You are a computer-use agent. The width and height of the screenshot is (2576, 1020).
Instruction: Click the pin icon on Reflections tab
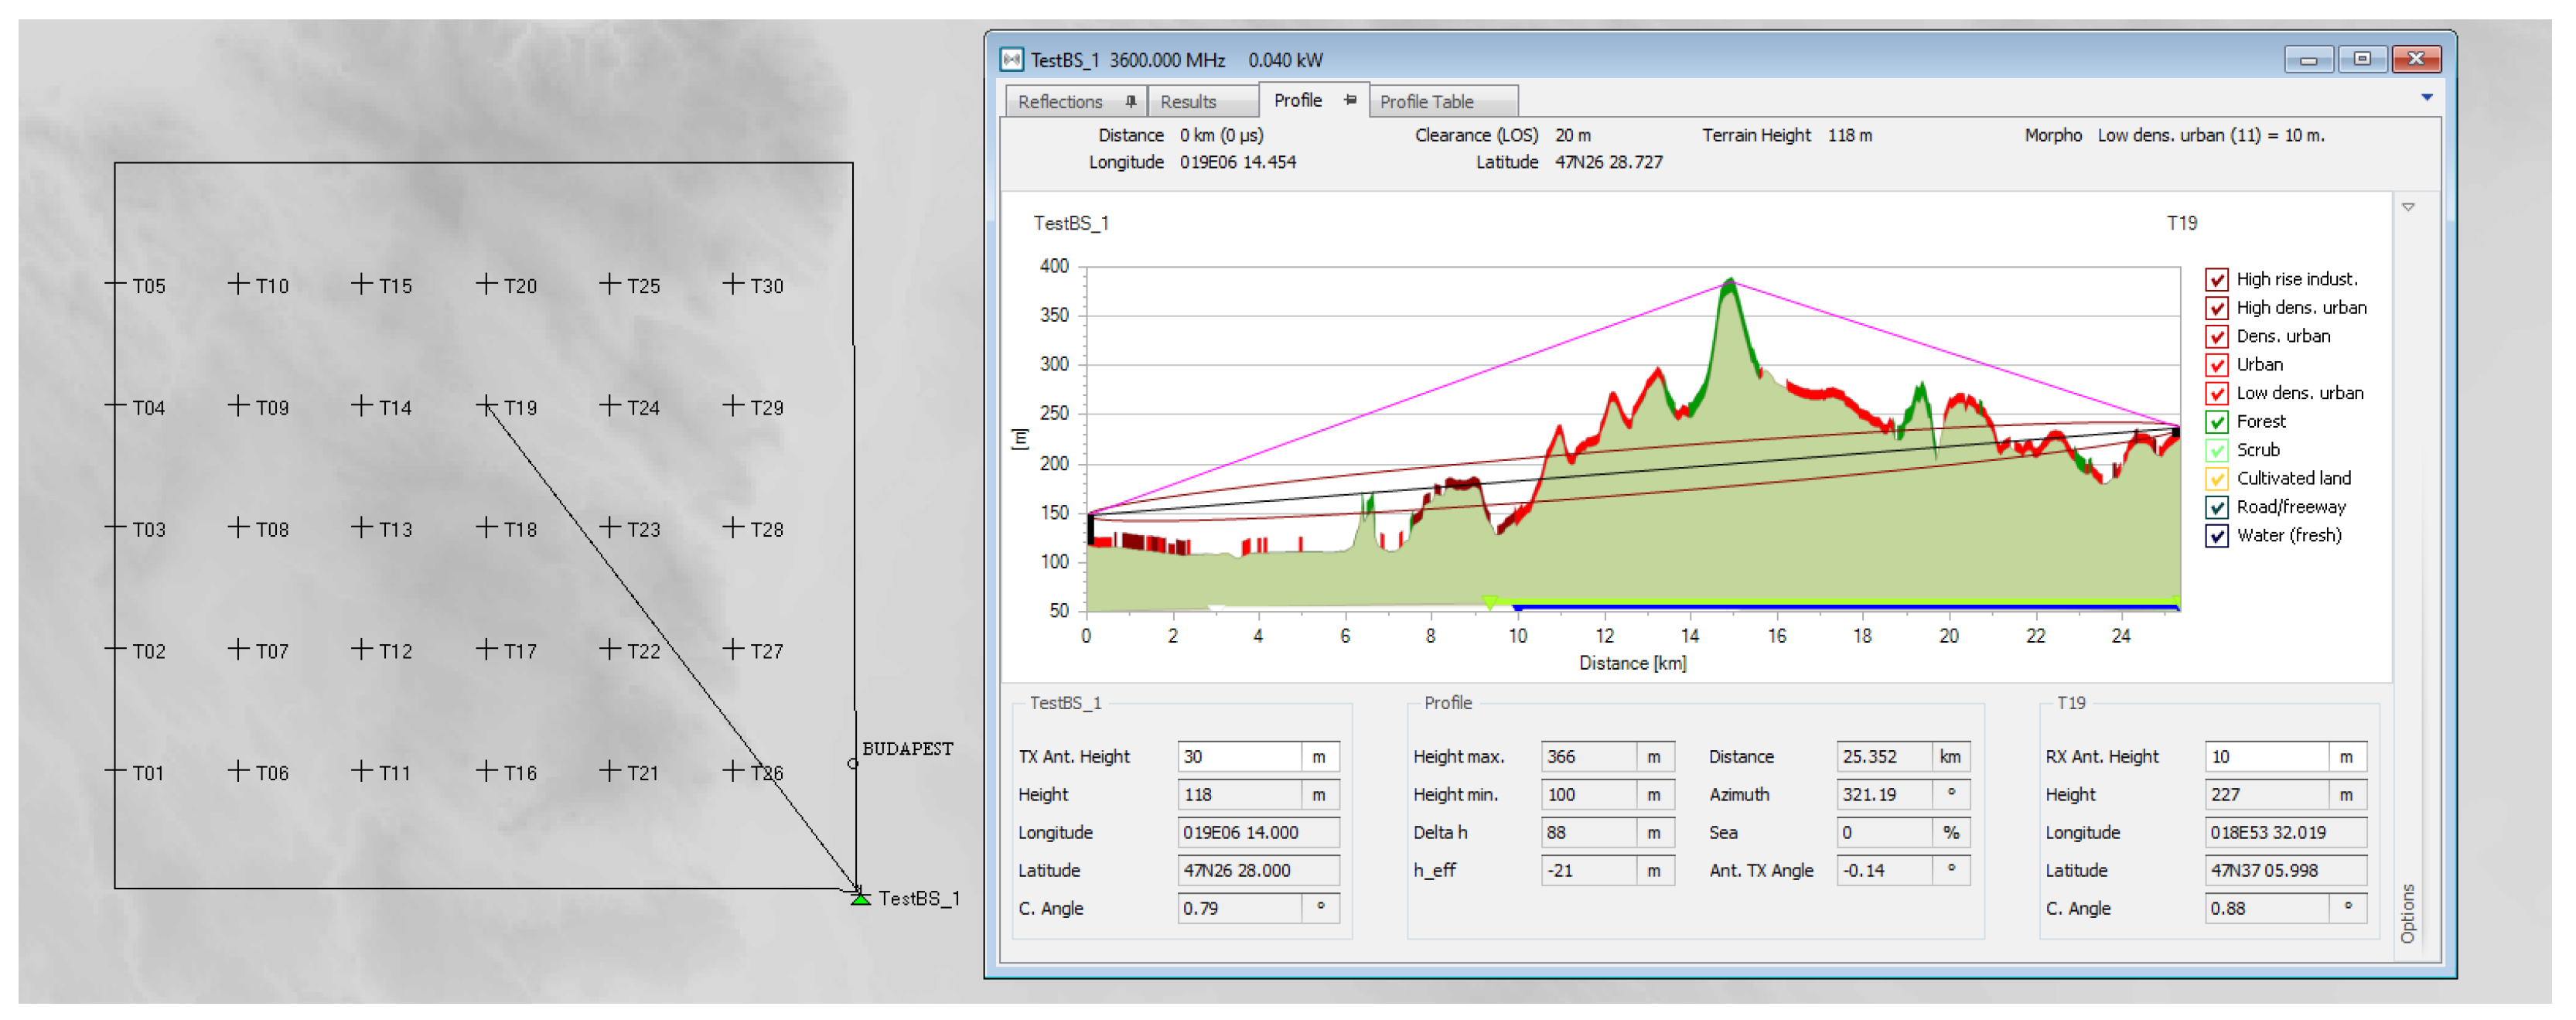[1130, 101]
